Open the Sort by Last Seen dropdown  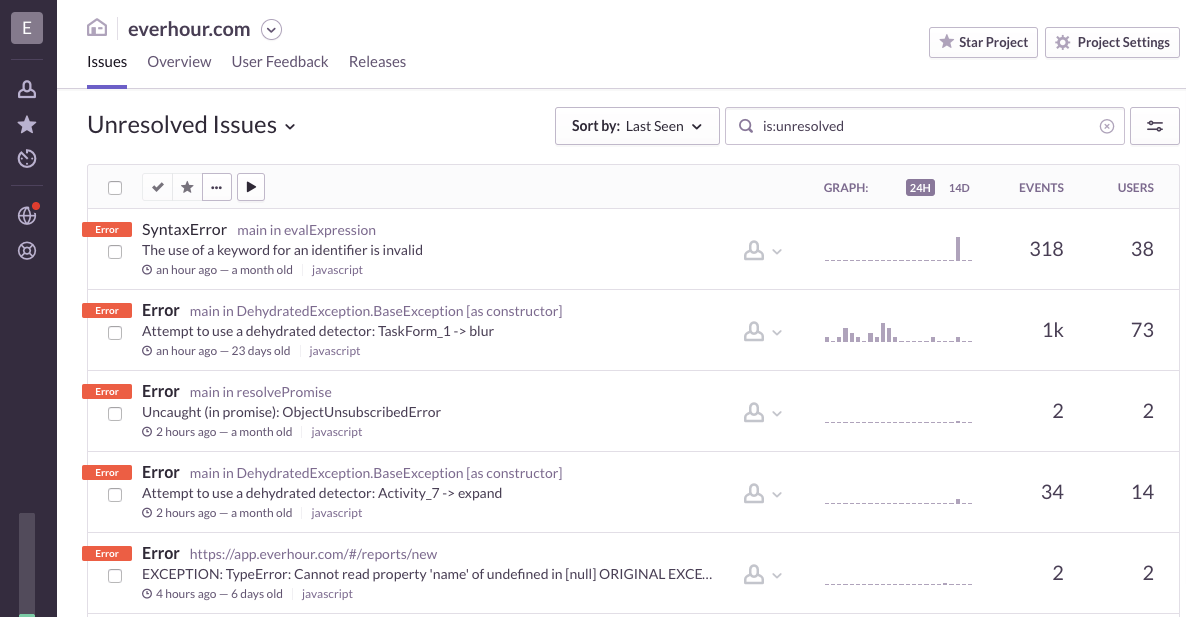coord(637,127)
